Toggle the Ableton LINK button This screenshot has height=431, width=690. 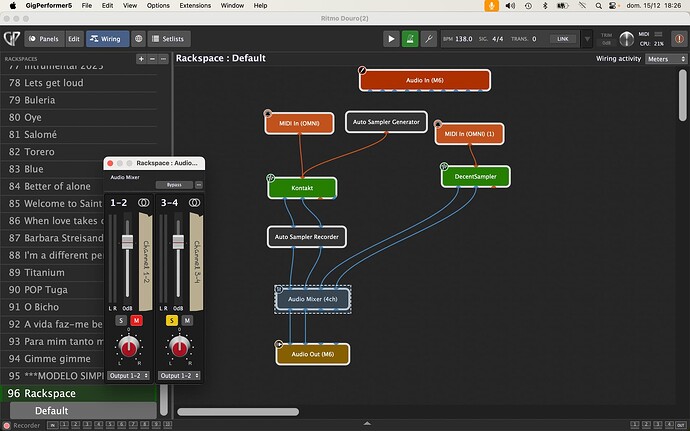tap(563, 39)
